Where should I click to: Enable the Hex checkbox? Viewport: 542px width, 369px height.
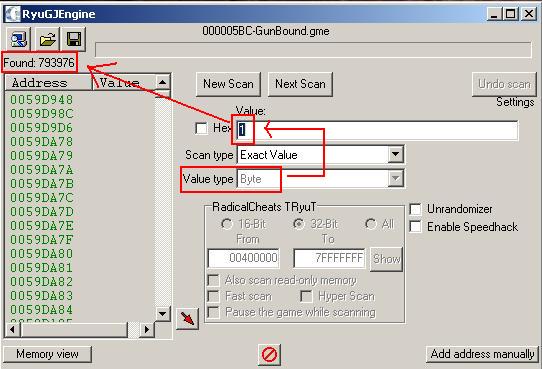point(201,129)
